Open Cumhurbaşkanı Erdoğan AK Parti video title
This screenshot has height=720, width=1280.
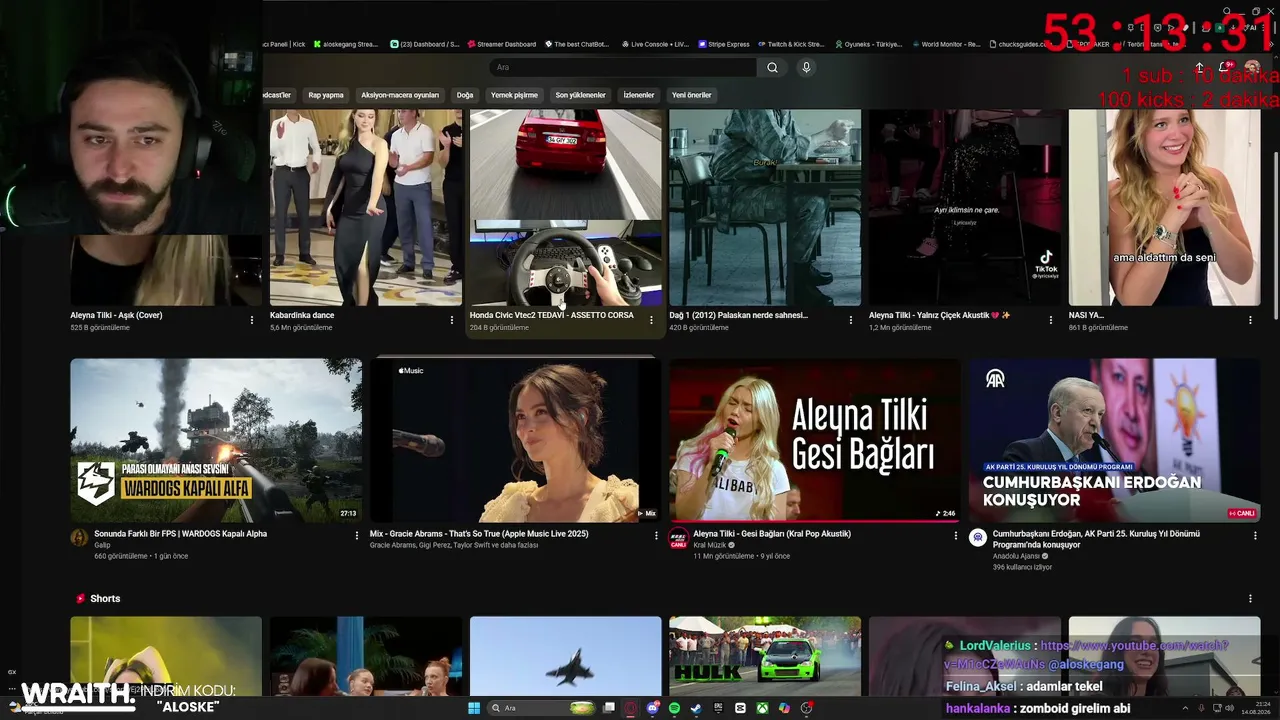1097,539
